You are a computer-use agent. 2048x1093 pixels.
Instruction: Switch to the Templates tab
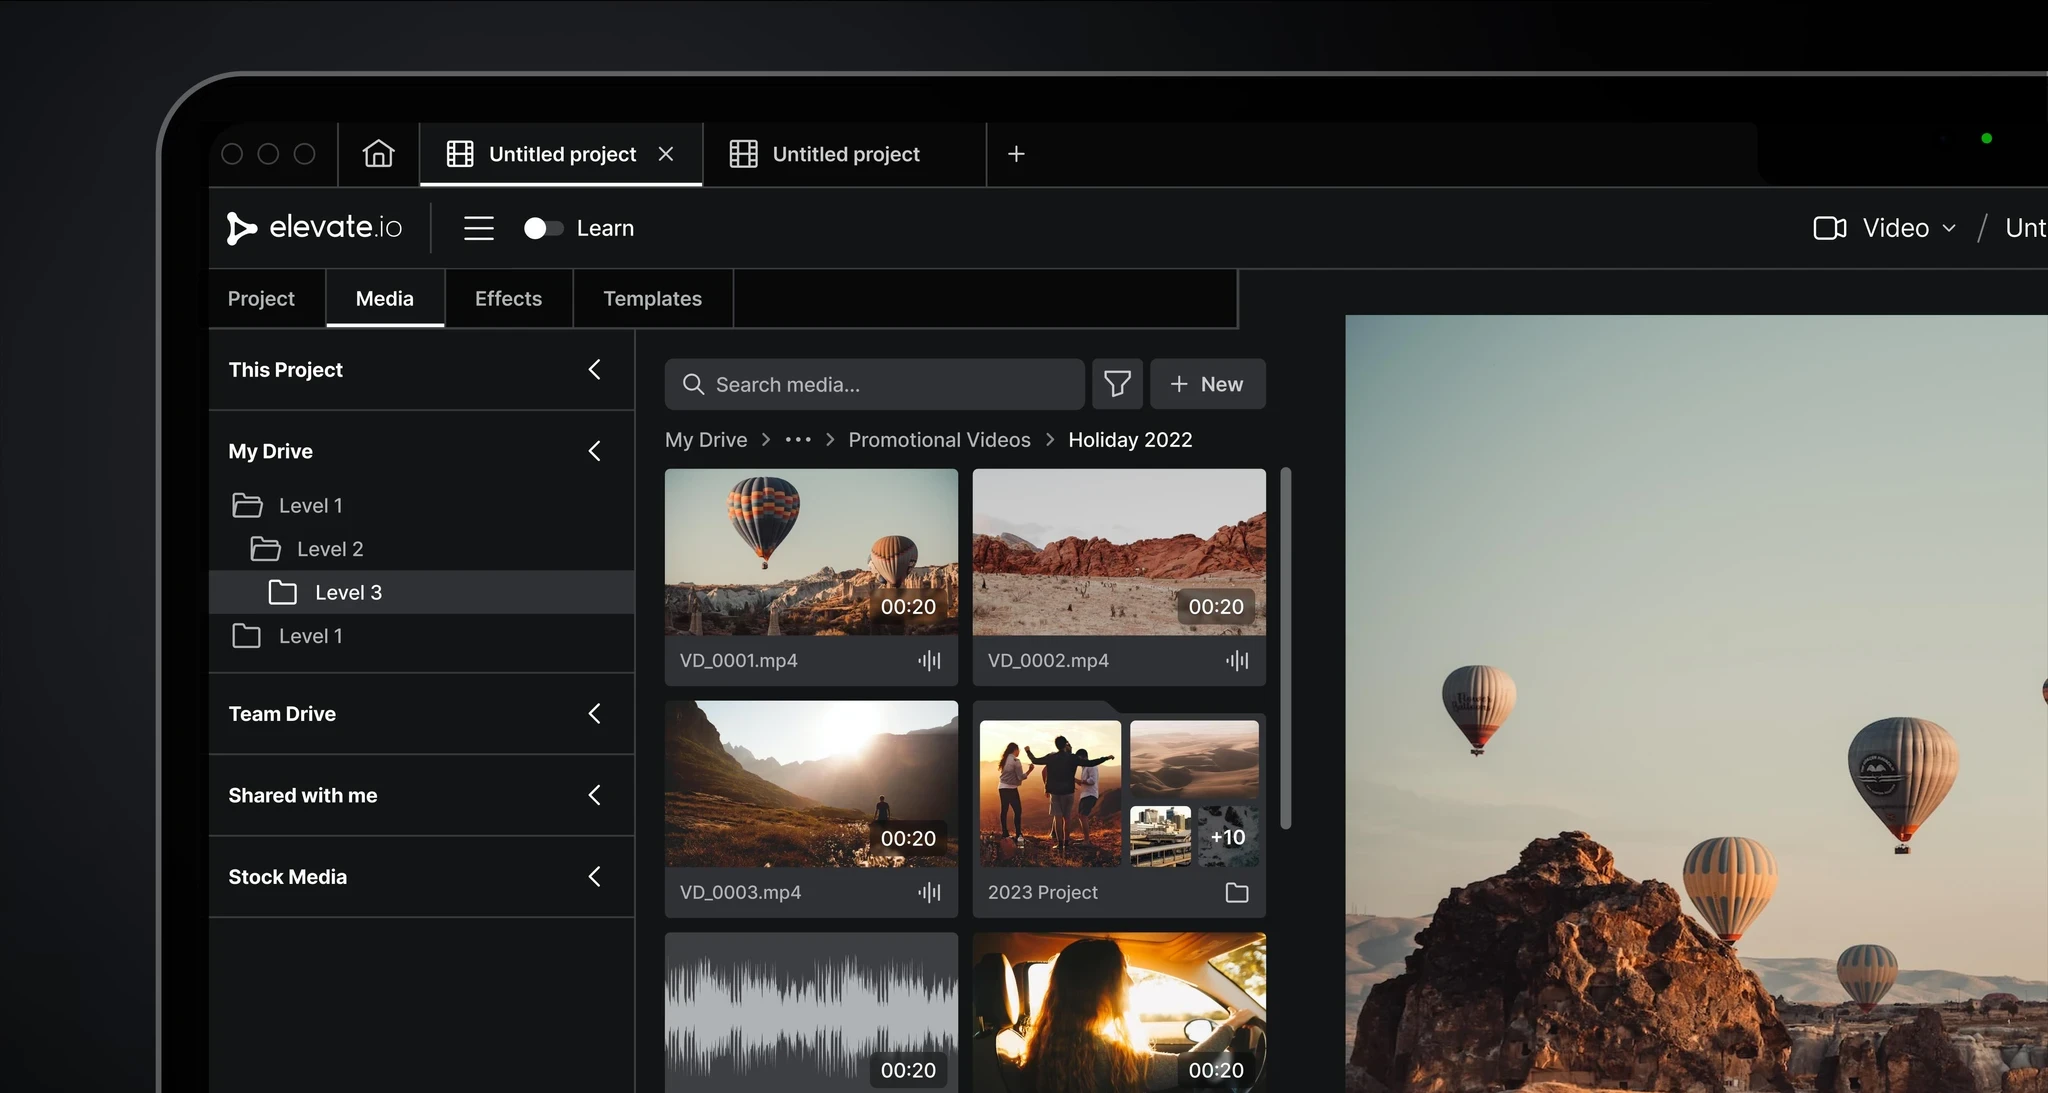(x=652, y=299)
